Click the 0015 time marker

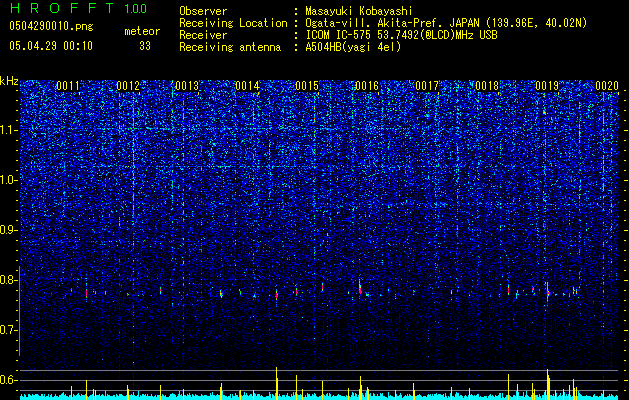(x=307, y=86)
